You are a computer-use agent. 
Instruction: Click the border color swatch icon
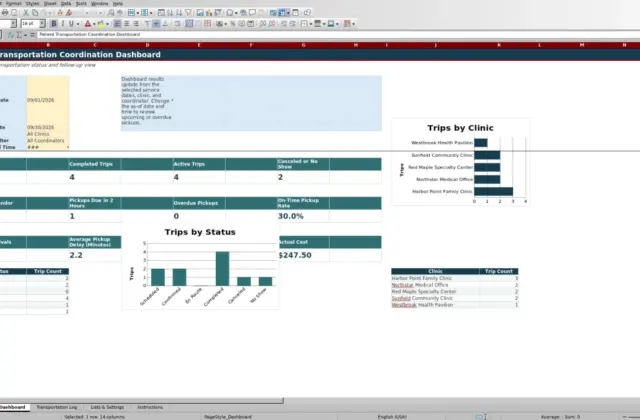coord(331,24)
